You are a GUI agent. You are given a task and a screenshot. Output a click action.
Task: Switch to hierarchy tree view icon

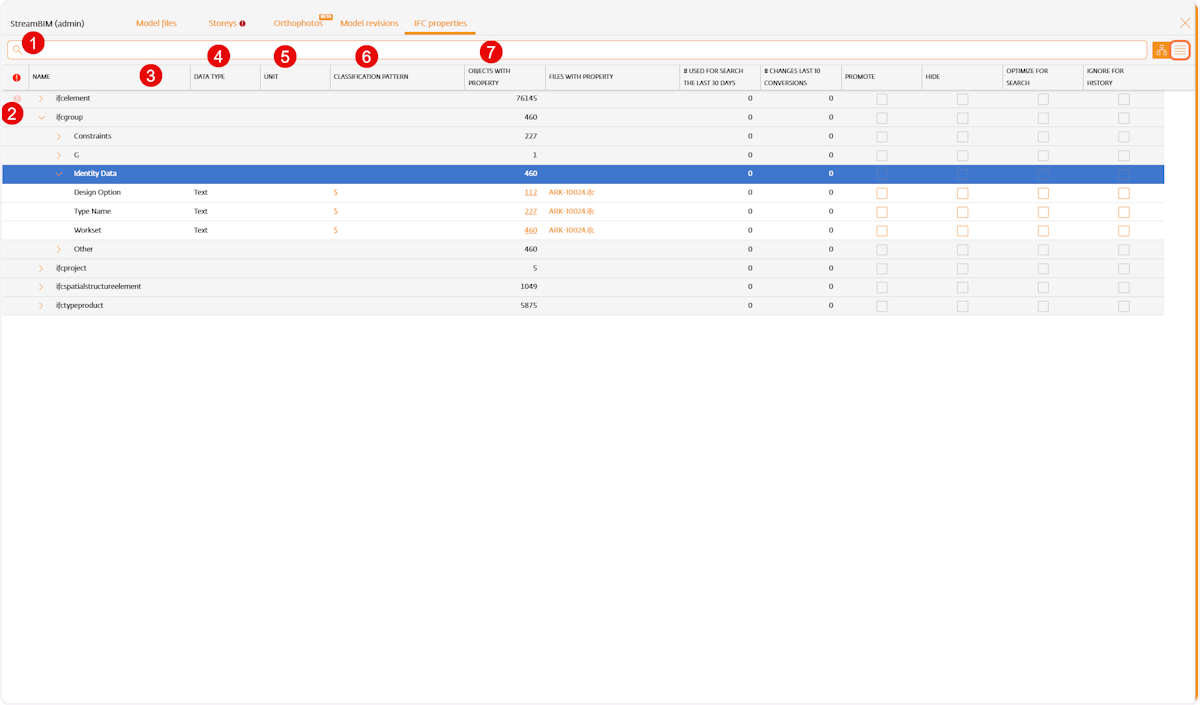tap(1161, 50)
